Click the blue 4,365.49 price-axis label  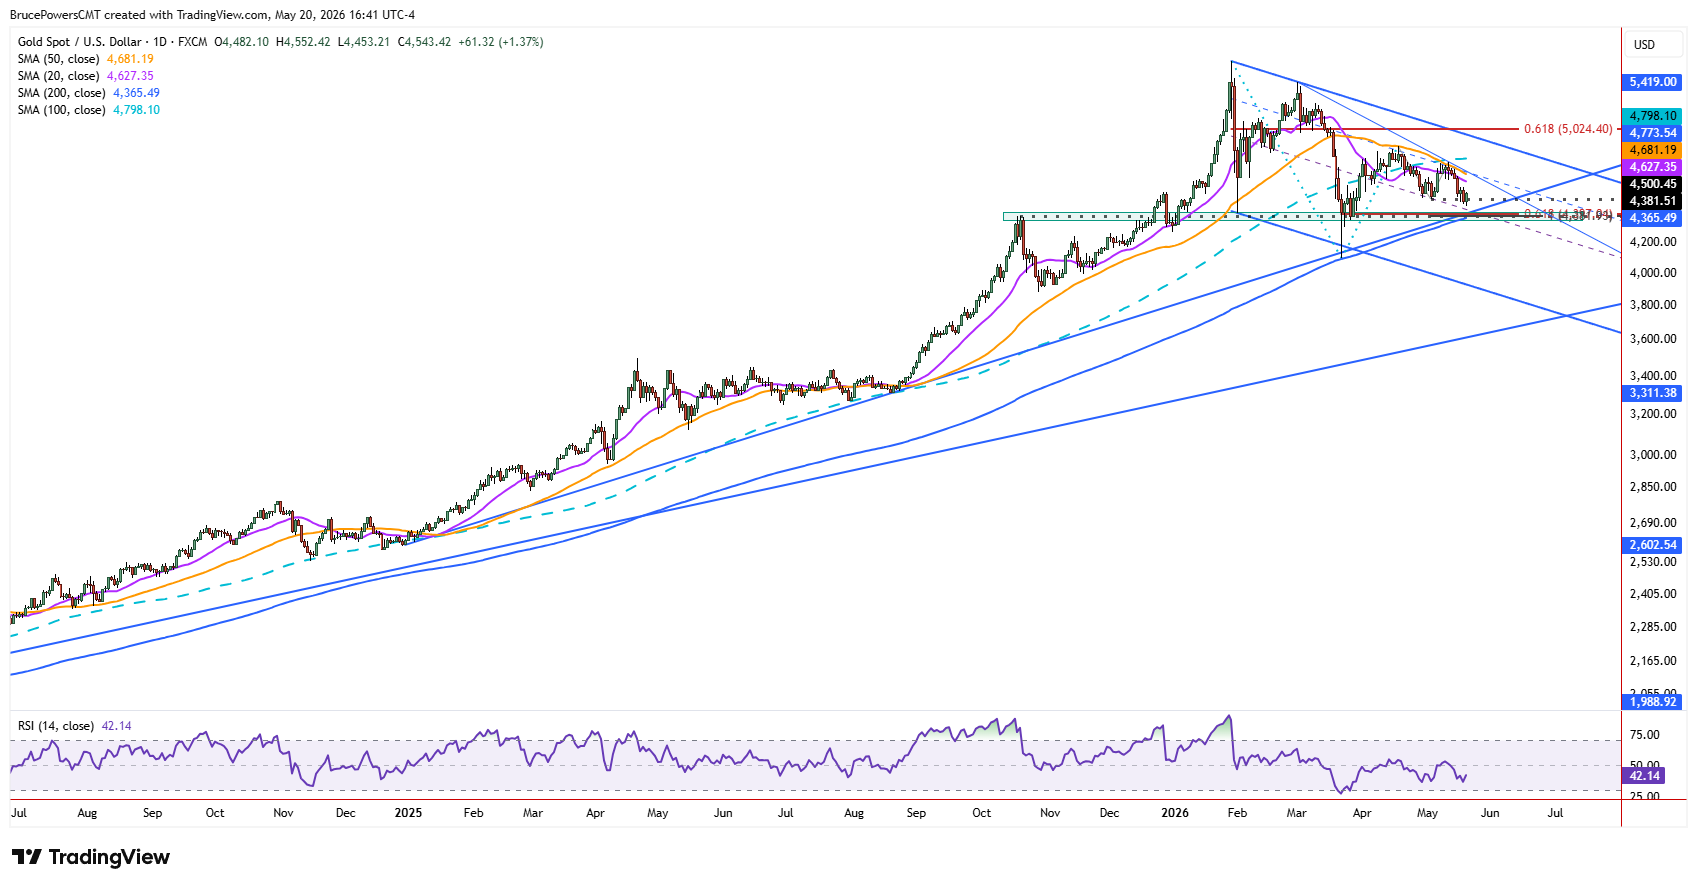(x=1652, y=218)
